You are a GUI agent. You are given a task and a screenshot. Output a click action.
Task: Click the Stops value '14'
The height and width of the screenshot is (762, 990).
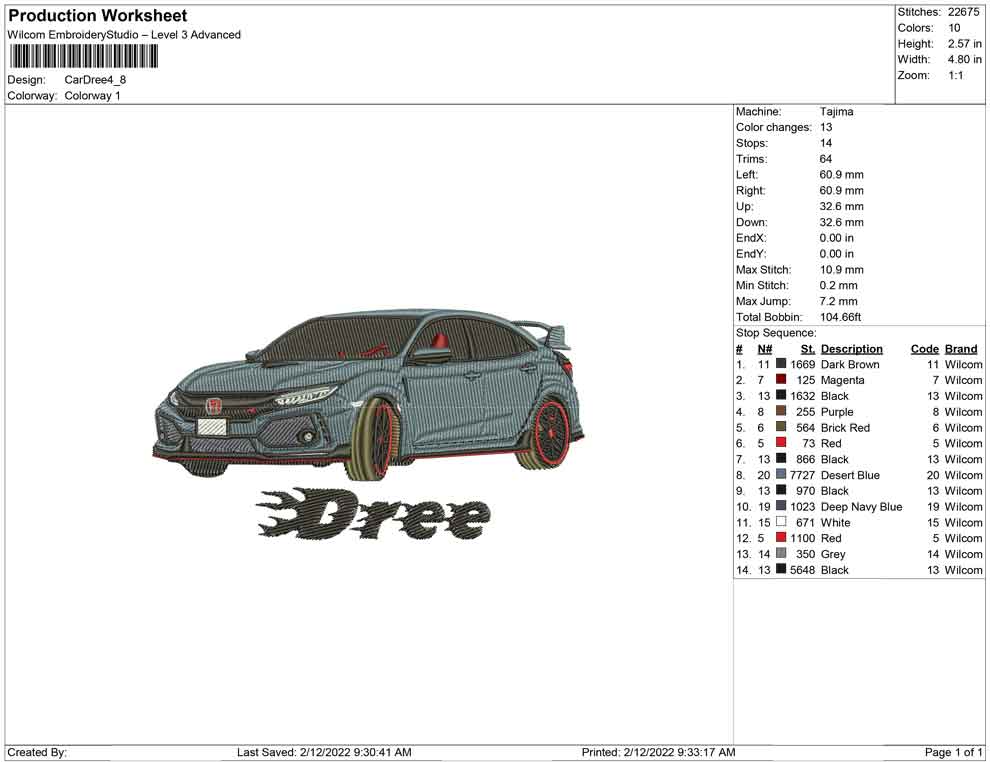[826, 143]
